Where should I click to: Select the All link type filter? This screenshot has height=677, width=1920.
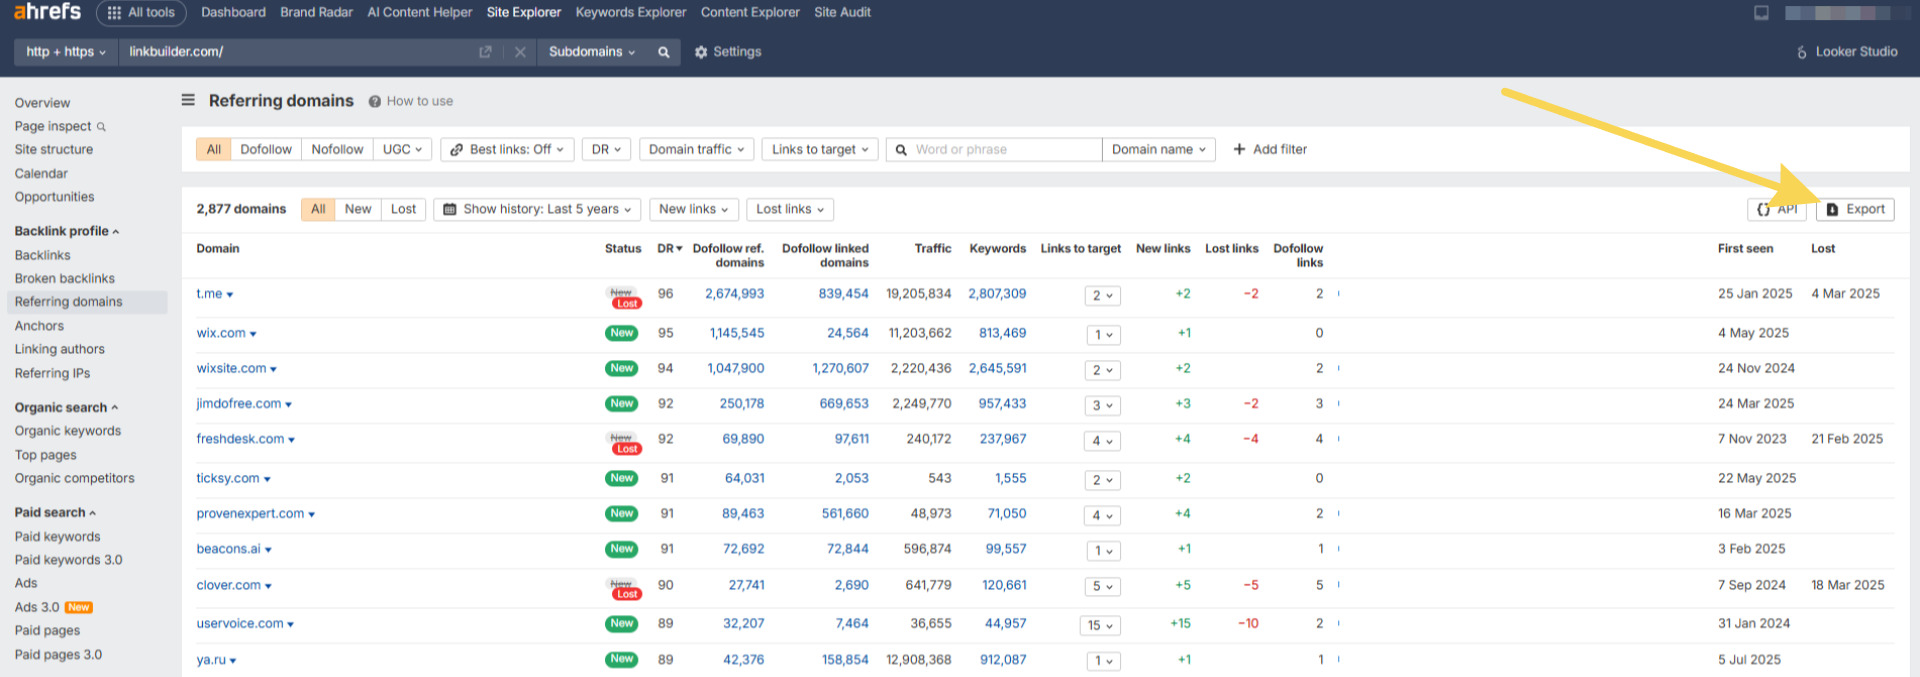[213, 149]
